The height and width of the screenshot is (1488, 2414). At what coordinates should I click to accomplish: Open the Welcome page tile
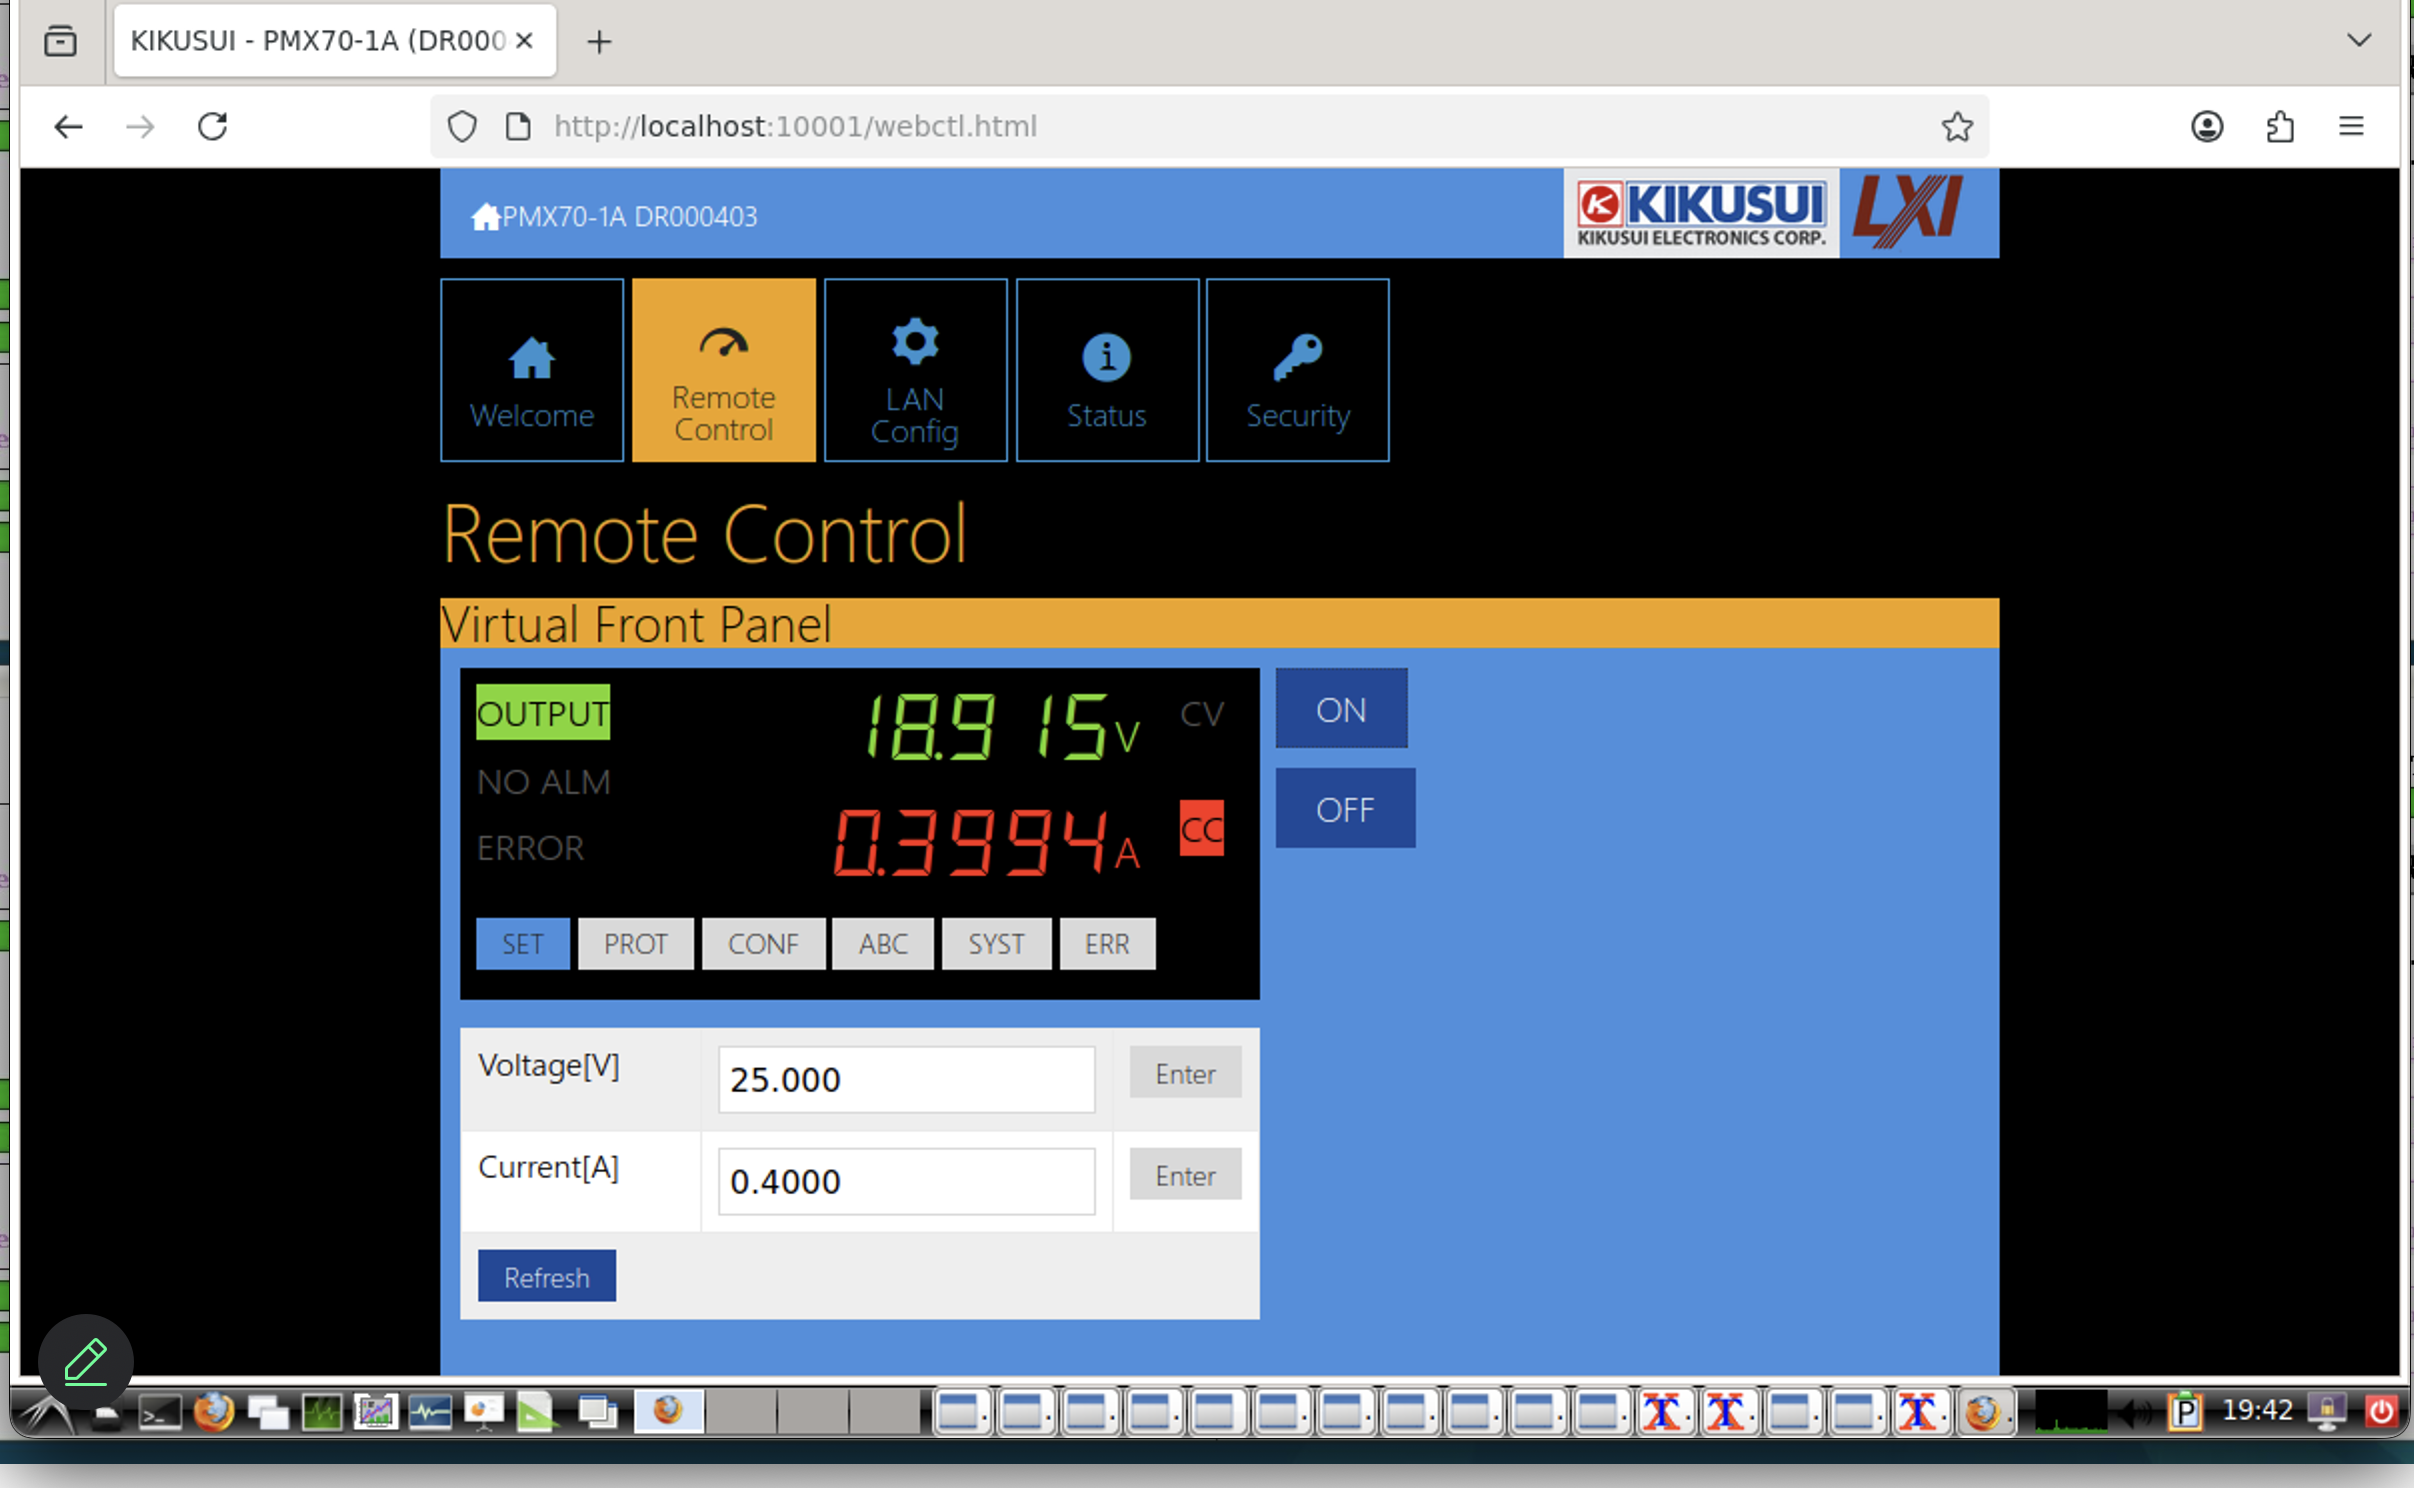(532, 370)
